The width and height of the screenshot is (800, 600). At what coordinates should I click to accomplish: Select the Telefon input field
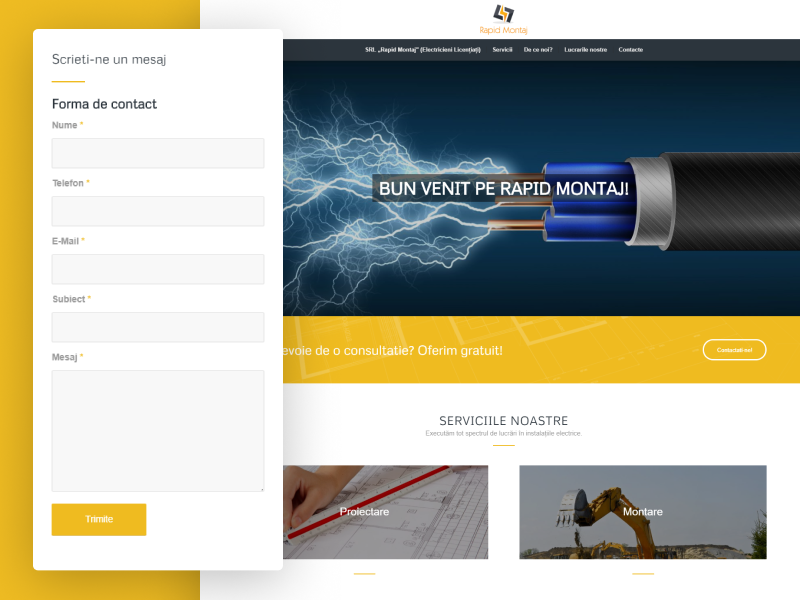[158, 211]
